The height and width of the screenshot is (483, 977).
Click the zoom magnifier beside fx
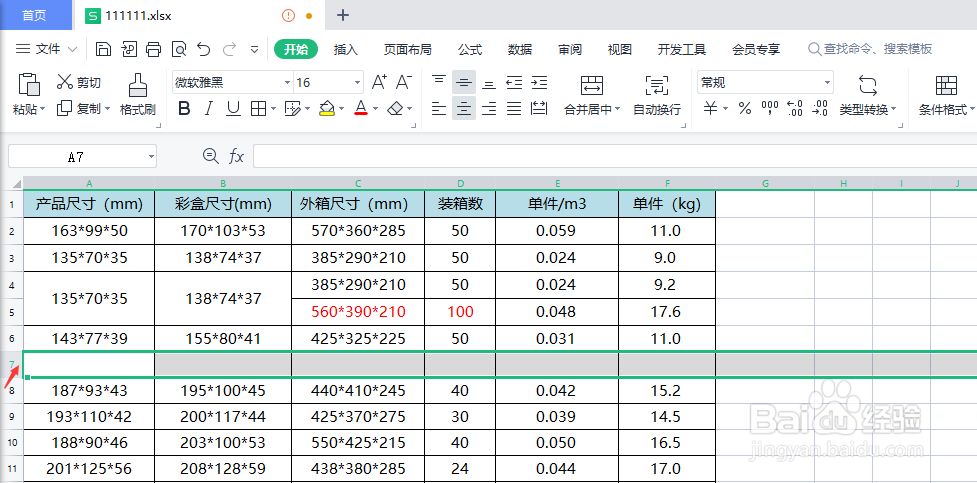211,156
